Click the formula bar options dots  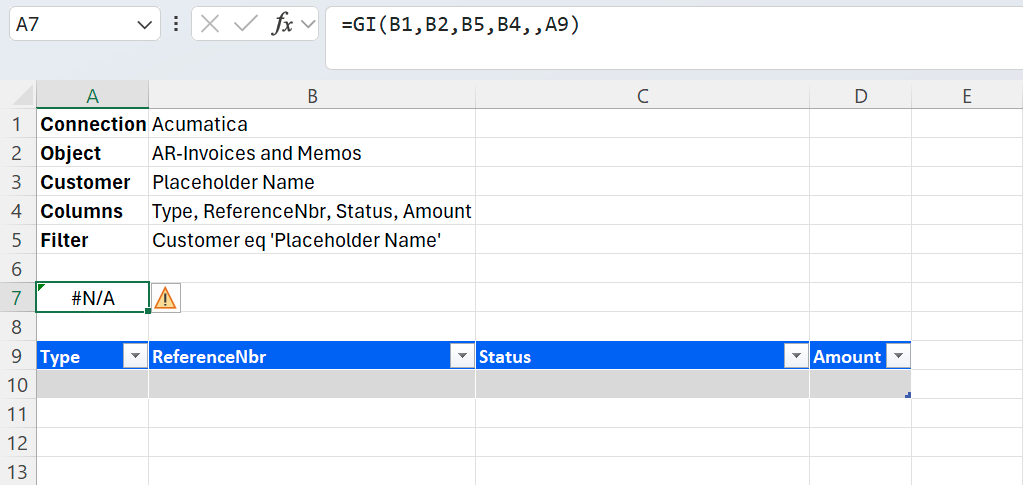coord(176,25)
